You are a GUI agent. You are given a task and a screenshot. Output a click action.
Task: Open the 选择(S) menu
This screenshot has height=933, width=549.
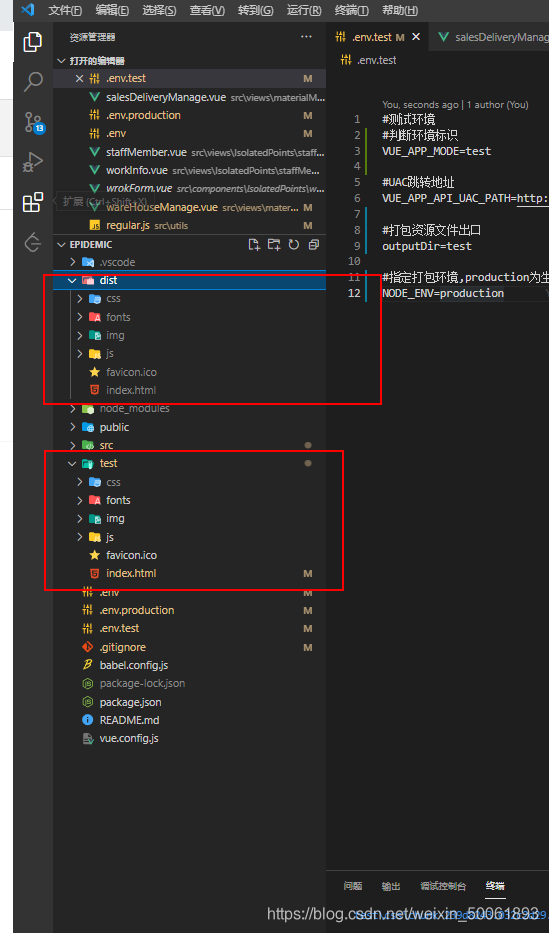[x=159, y=11]
